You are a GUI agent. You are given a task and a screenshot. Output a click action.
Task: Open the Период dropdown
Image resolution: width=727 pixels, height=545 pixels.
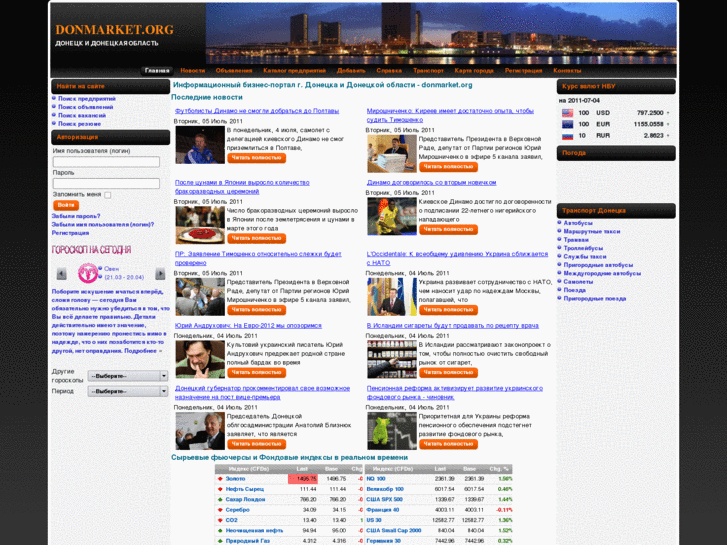[128, 391]
